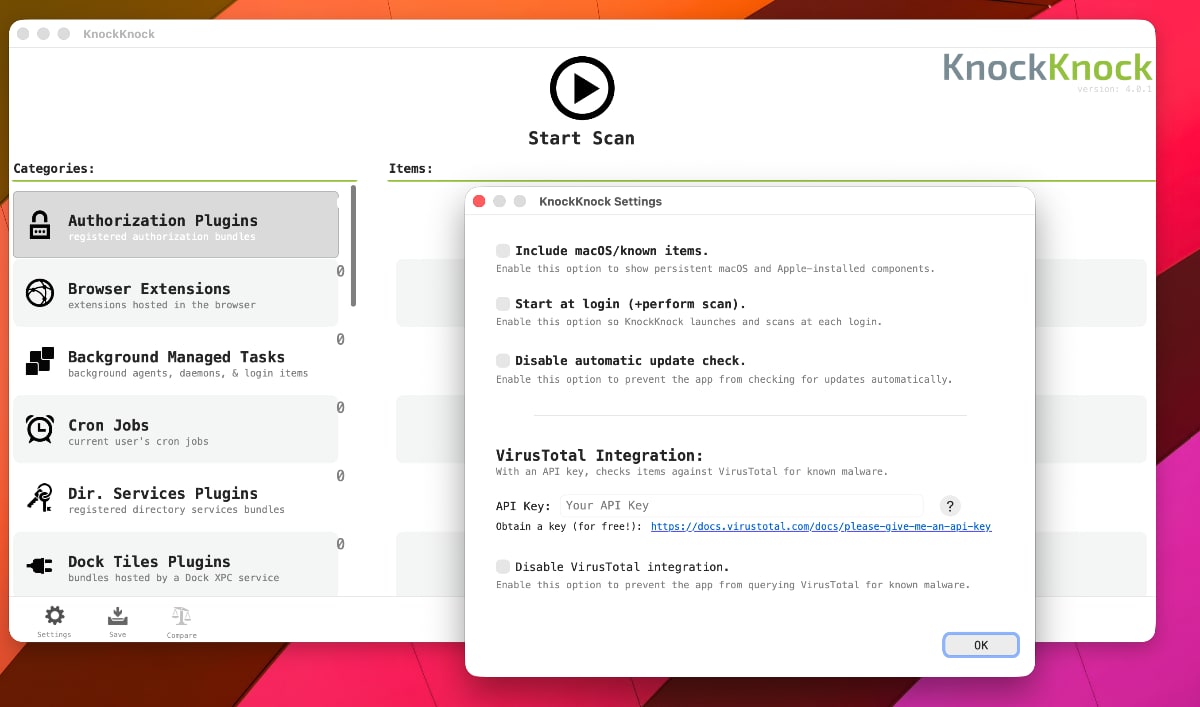Viewport: 1200px width, 707px height.
Task: Select the Cron Jobs alarm clock icon
Action: click(39, 429)
